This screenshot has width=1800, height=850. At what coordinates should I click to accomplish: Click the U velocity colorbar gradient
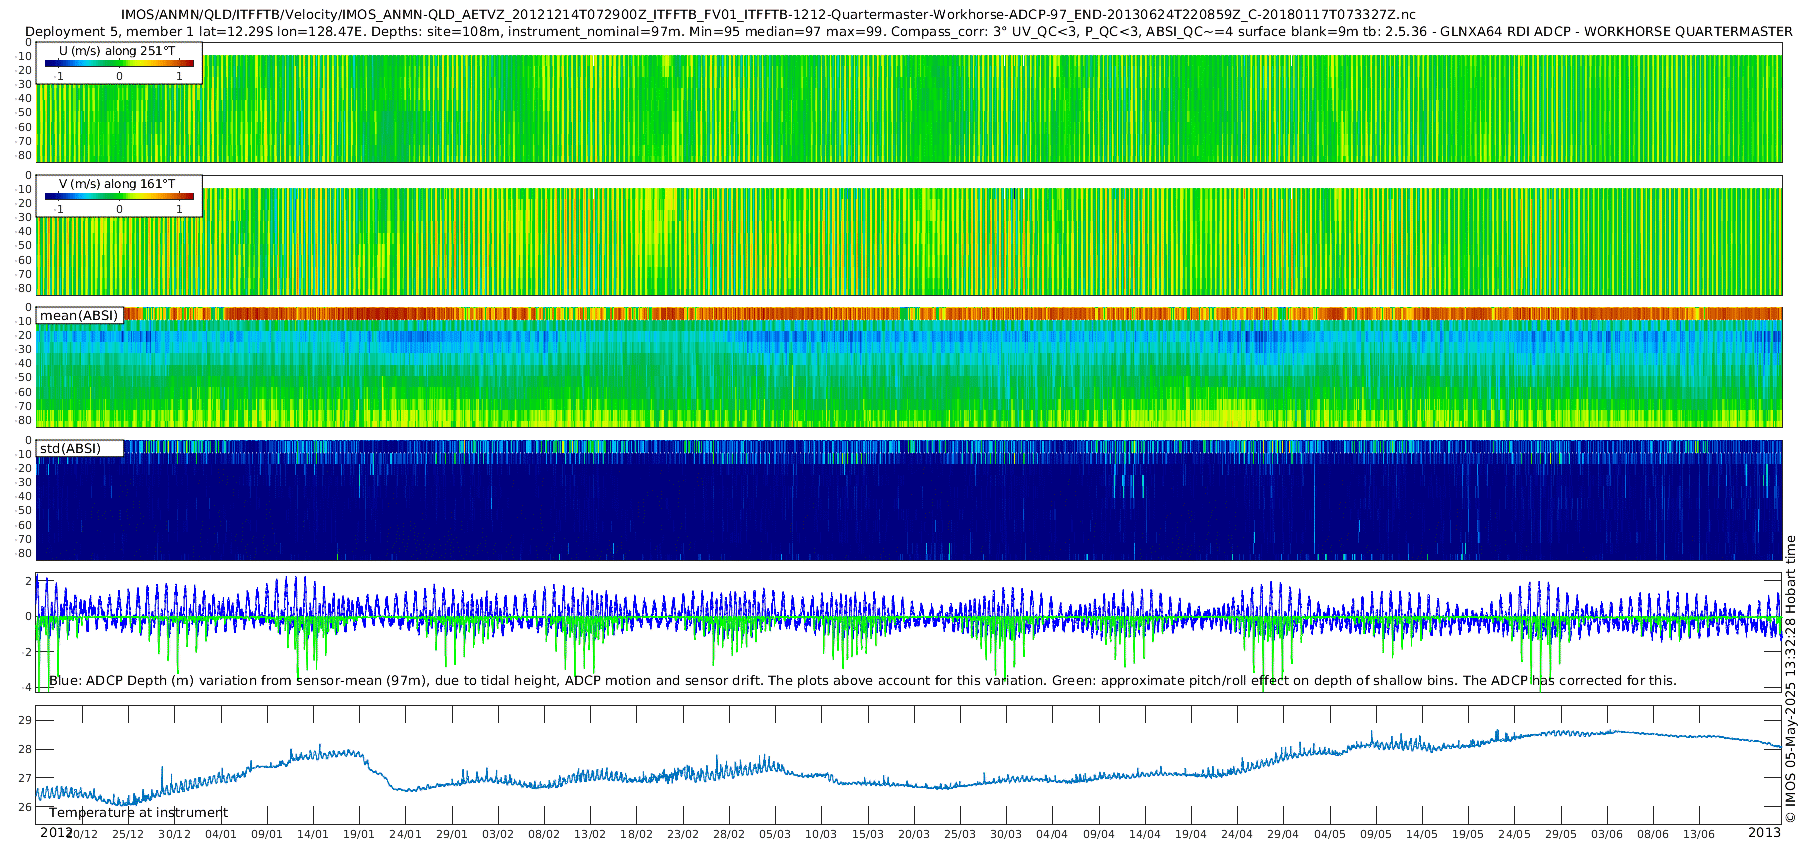tap(119, 64)
